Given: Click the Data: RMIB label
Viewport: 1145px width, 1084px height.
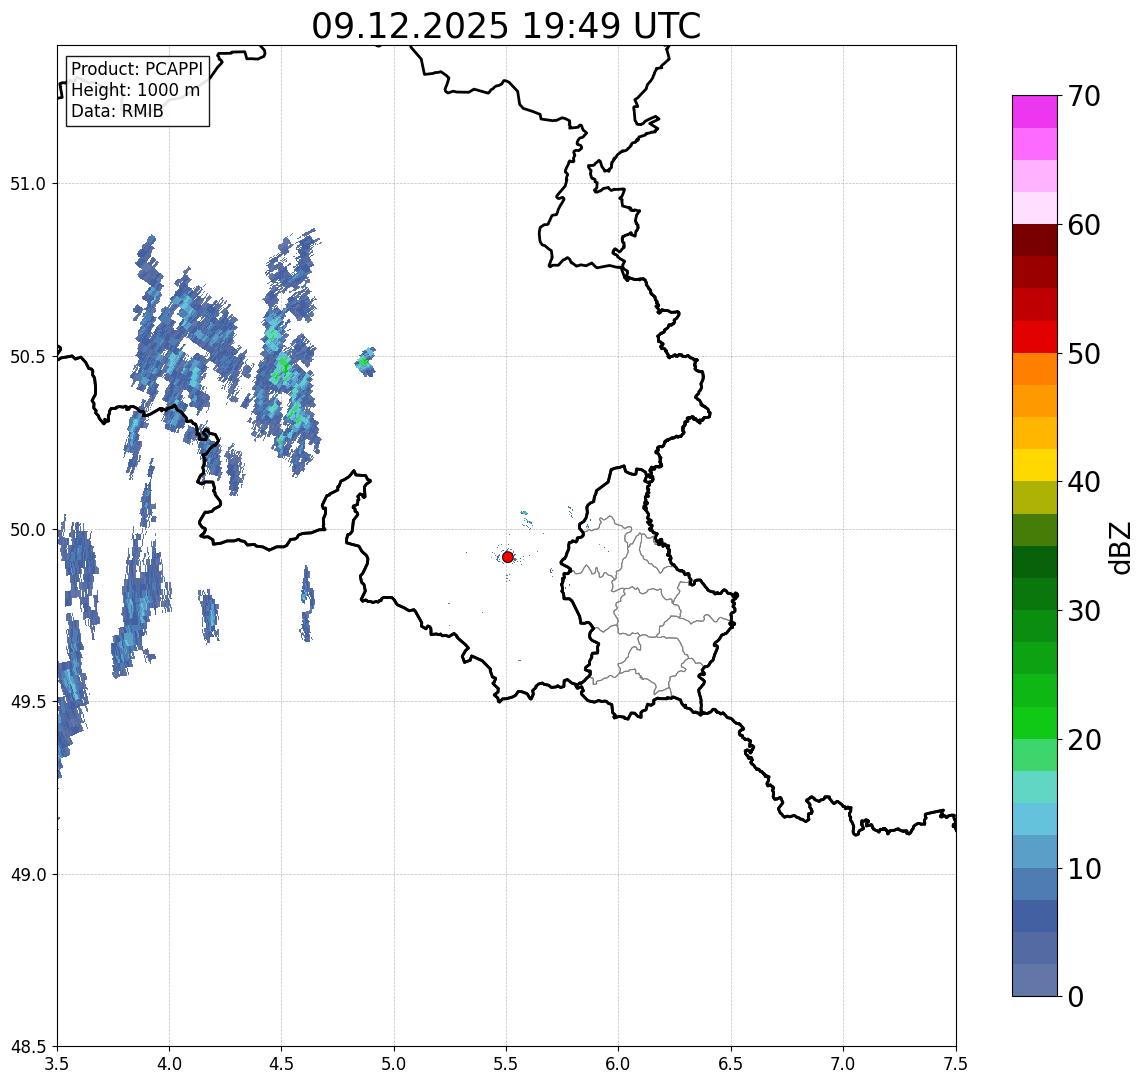Looking at the screenshot, I should (117, 111).
